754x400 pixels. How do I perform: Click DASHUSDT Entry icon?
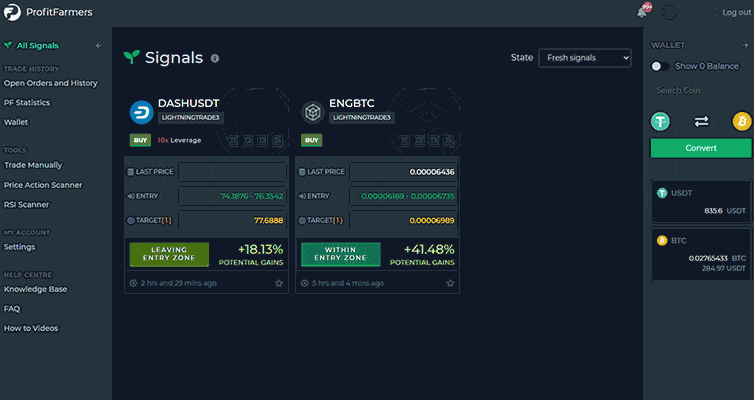tap(130, 196)
